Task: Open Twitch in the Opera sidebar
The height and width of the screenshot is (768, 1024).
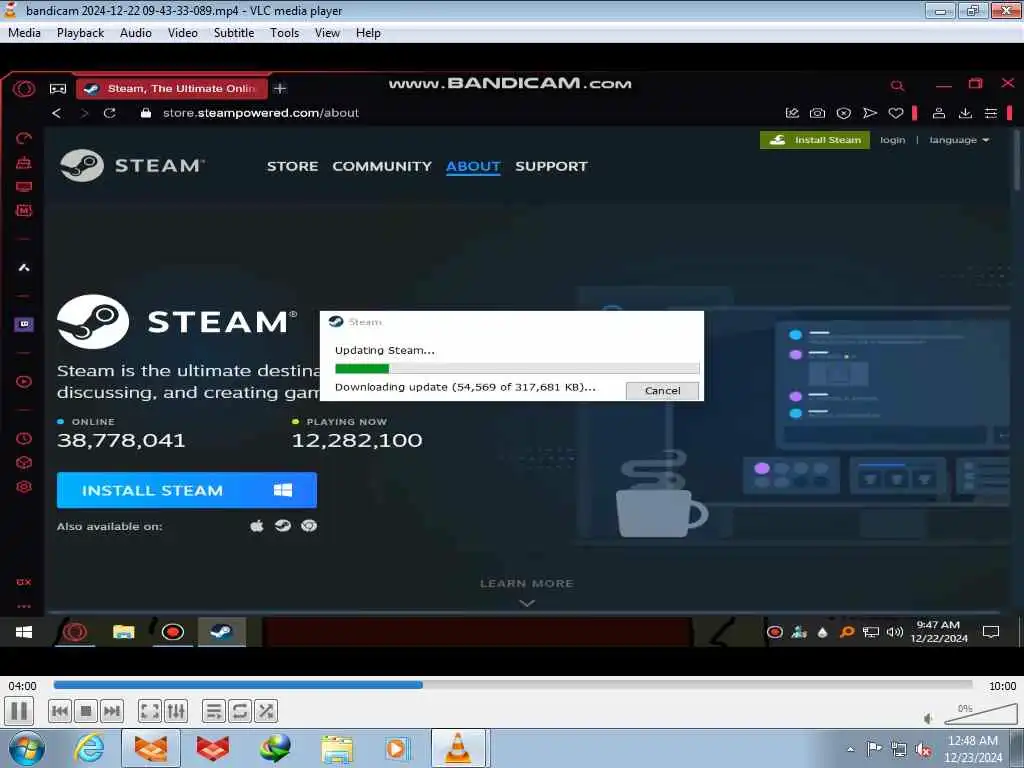Action: tap(24, 324)
